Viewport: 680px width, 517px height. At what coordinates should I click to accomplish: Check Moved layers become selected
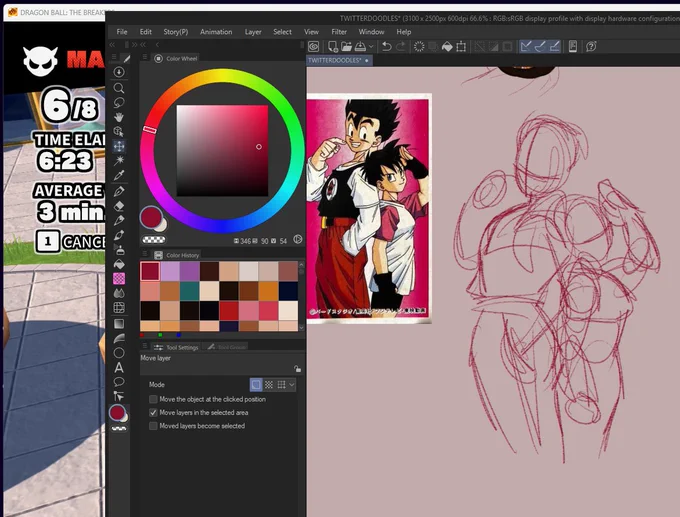click(153, 426)
